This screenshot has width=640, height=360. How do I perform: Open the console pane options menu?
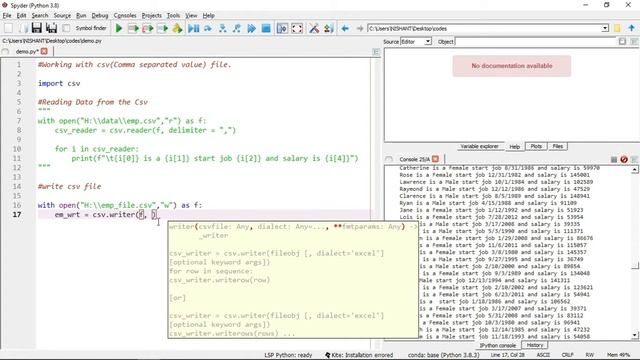[634, 160]
